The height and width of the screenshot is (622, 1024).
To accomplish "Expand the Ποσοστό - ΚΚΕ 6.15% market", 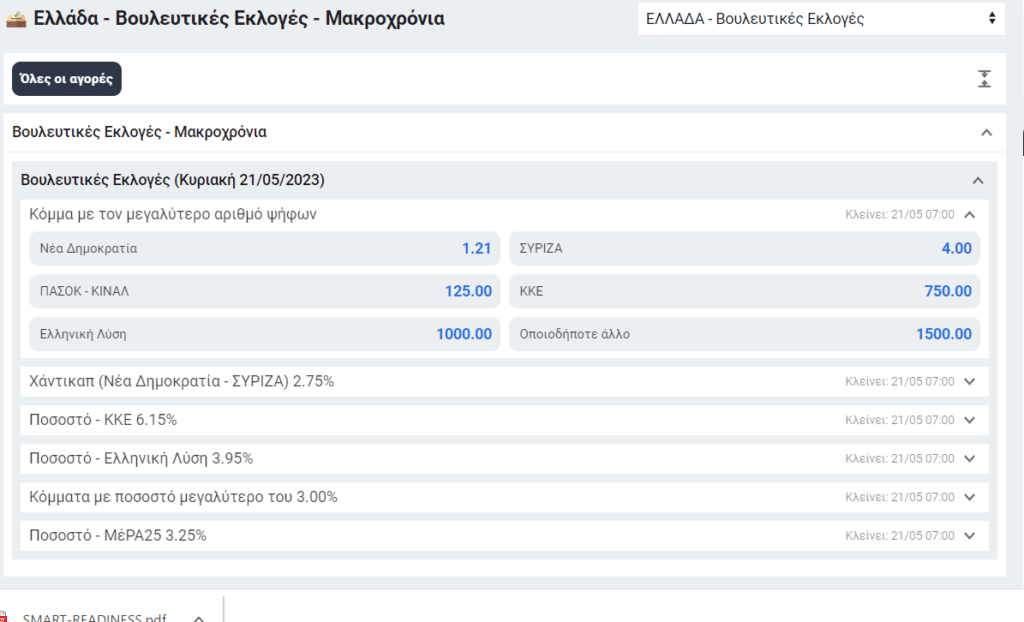I will [504, 420].
